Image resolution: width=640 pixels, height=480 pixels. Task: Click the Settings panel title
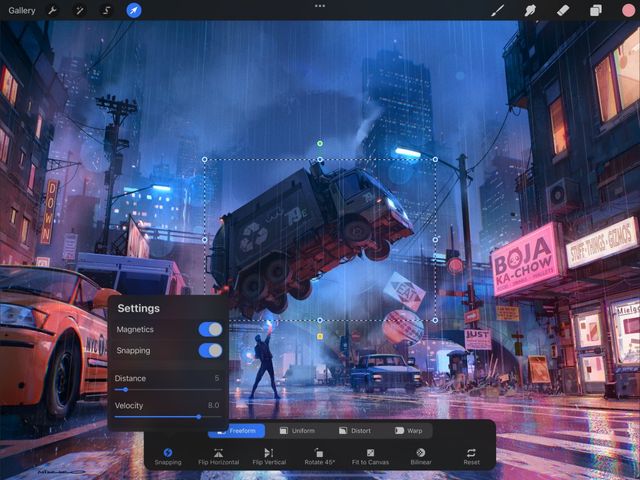click(138, 308)
